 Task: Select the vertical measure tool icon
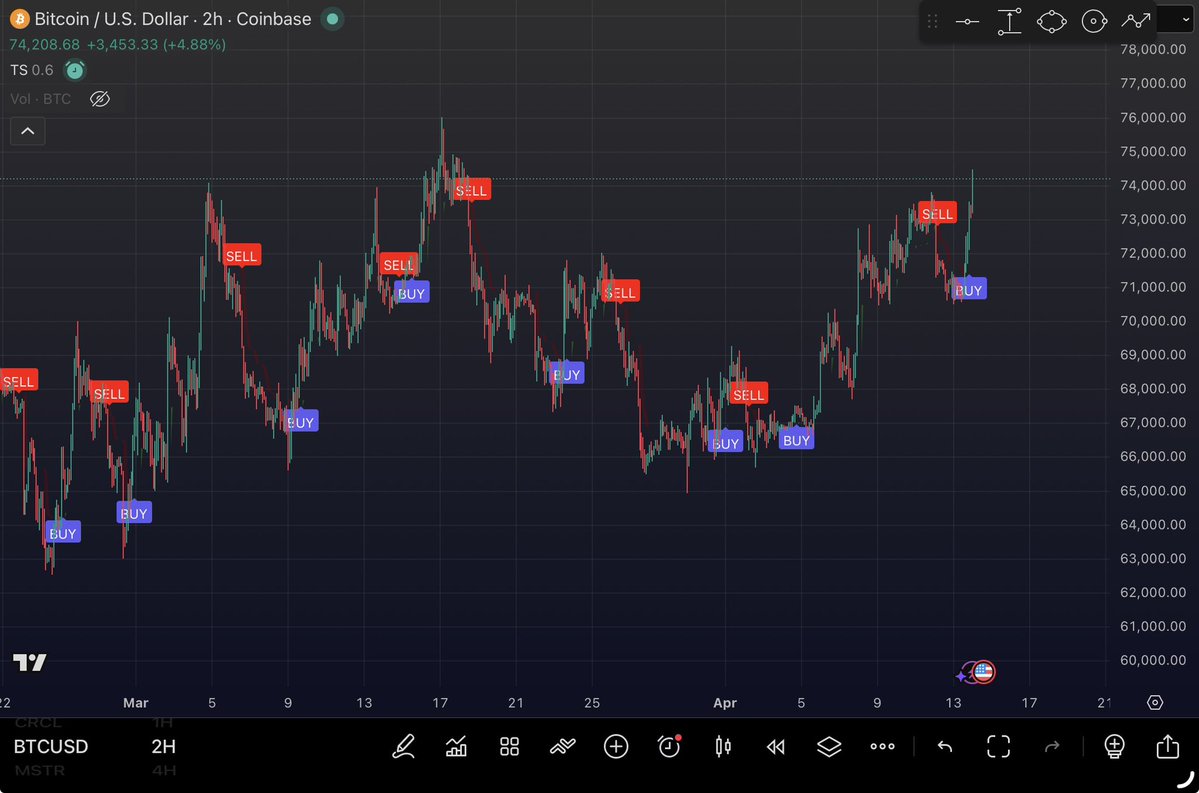coord(1009,21)
